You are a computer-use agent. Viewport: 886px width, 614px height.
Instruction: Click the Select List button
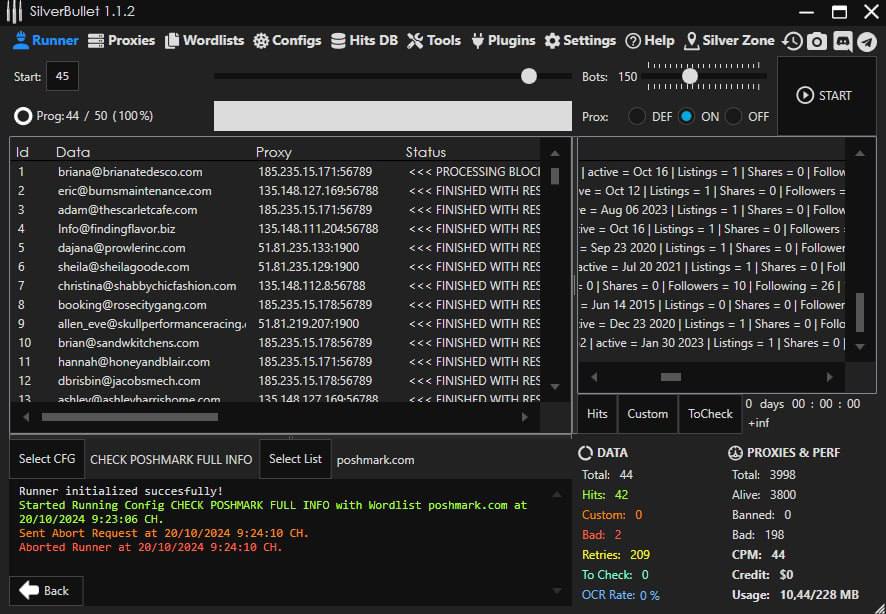(295, 459)
